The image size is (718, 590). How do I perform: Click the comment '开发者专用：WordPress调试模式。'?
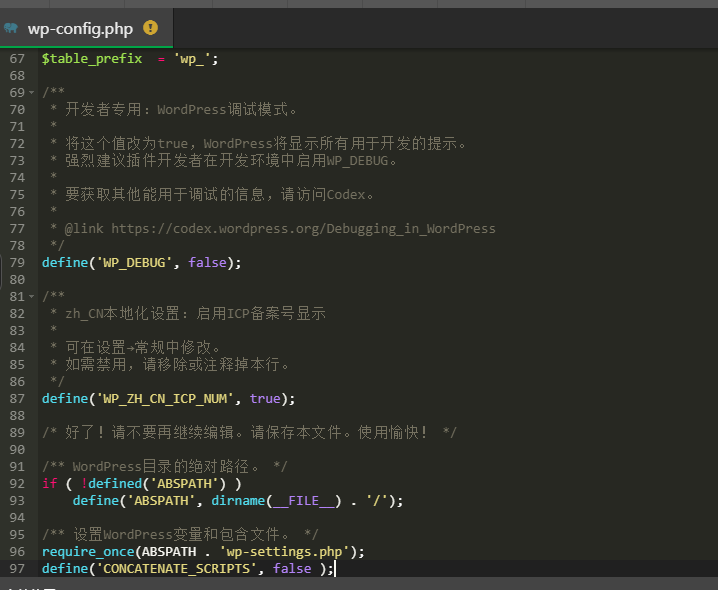click(181, 110)
